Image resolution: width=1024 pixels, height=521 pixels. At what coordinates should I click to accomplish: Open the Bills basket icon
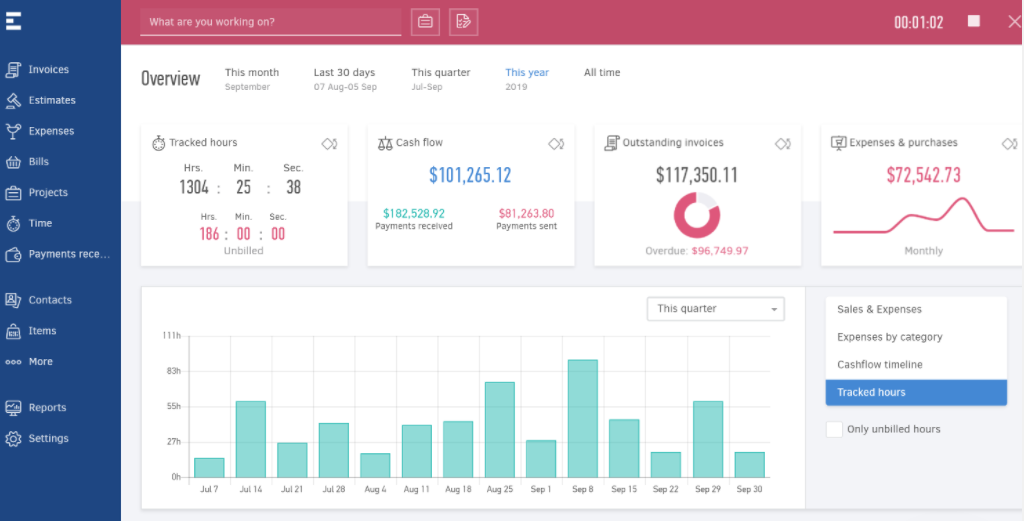click(x=13, y=161)
